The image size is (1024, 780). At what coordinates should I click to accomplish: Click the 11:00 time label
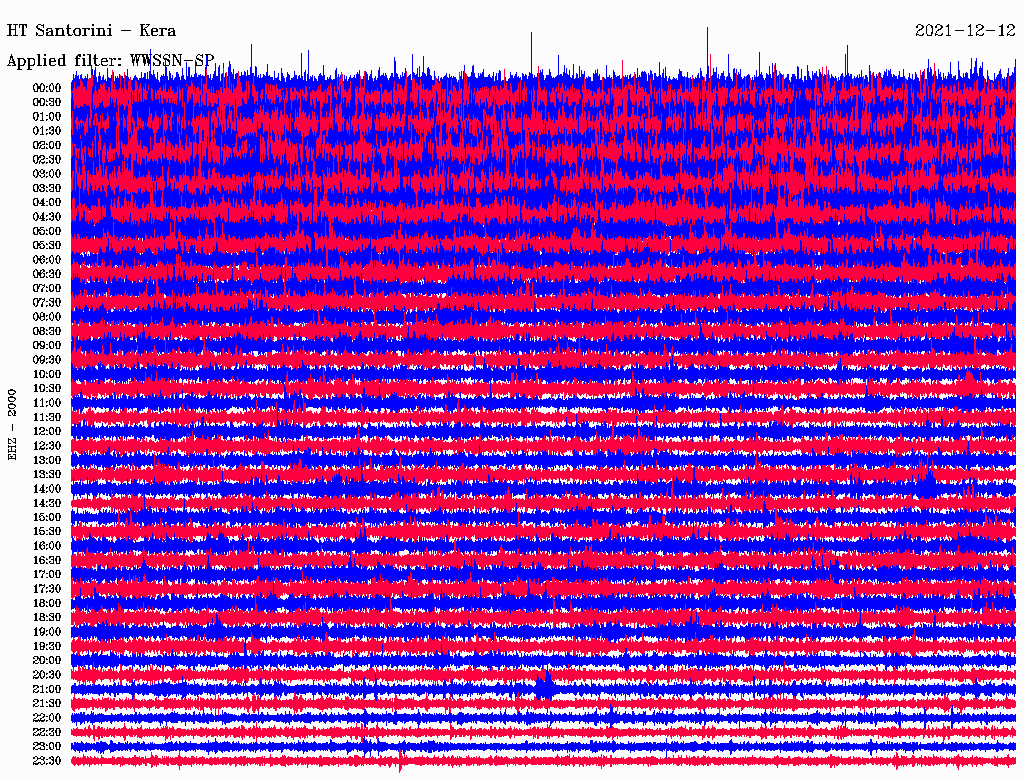47,403
